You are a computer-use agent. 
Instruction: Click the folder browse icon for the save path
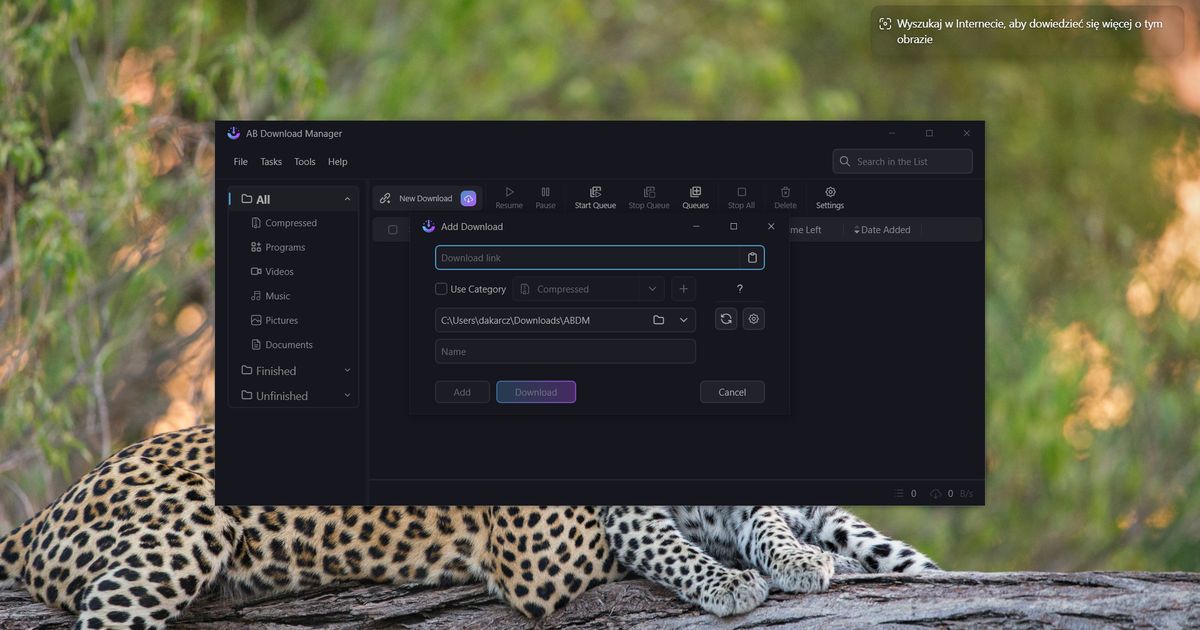point(658,319)
